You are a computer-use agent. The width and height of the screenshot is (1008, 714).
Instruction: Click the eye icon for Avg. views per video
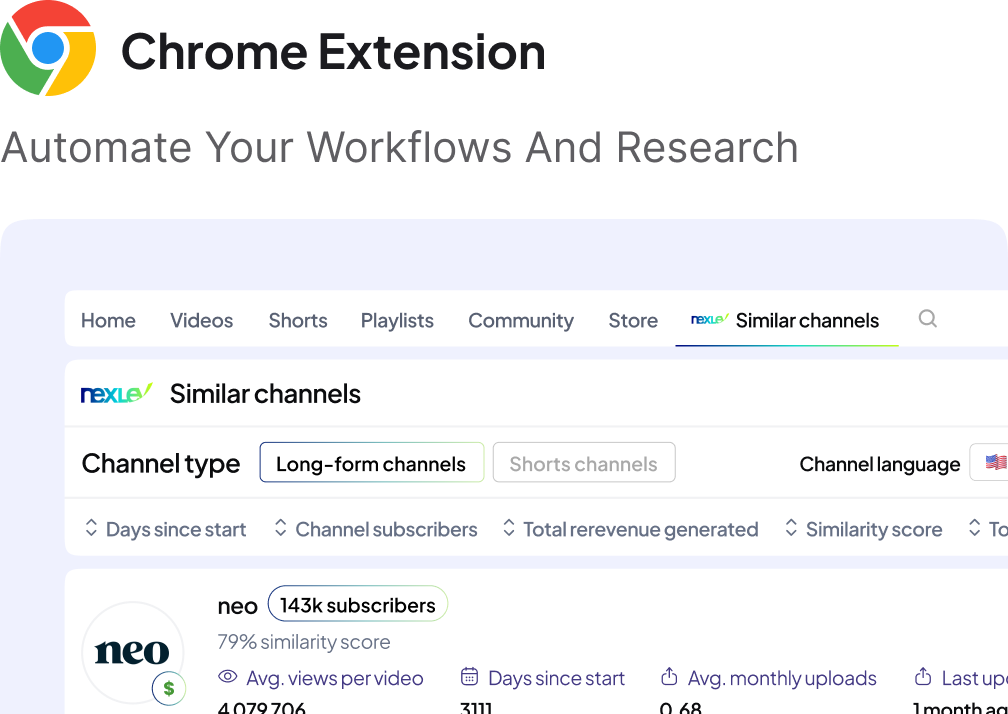click(228, 677)
